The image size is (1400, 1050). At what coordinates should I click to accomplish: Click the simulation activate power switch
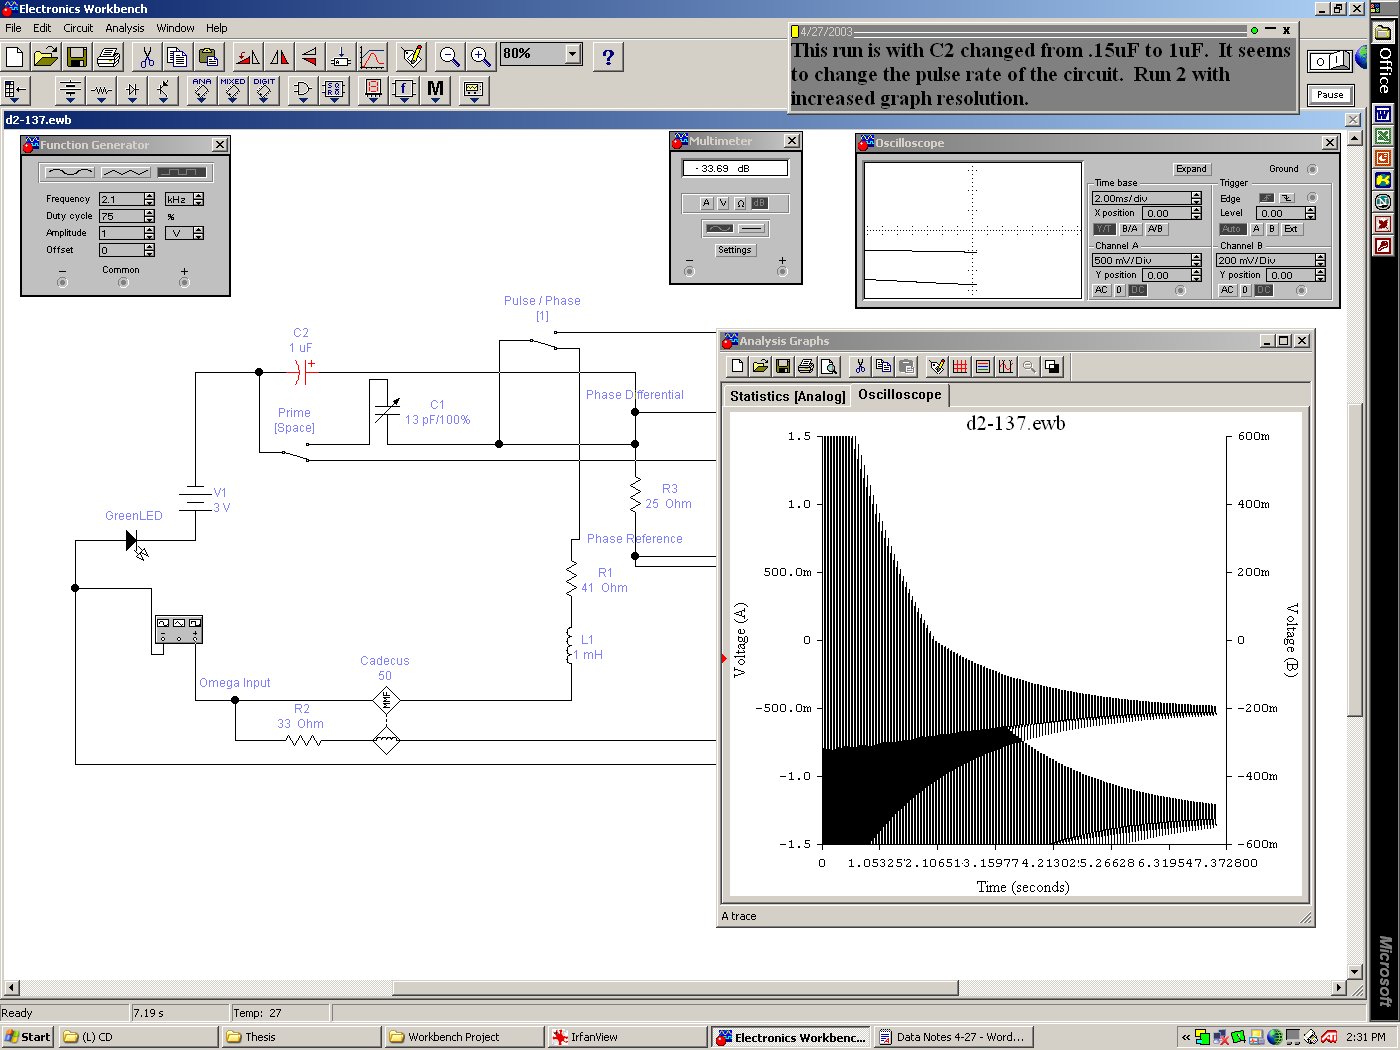[1330, 61]
